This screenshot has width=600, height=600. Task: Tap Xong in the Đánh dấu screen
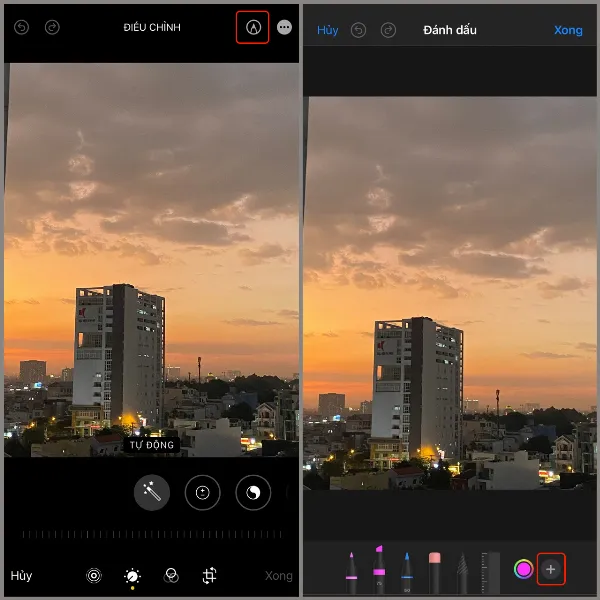point(568,30)
